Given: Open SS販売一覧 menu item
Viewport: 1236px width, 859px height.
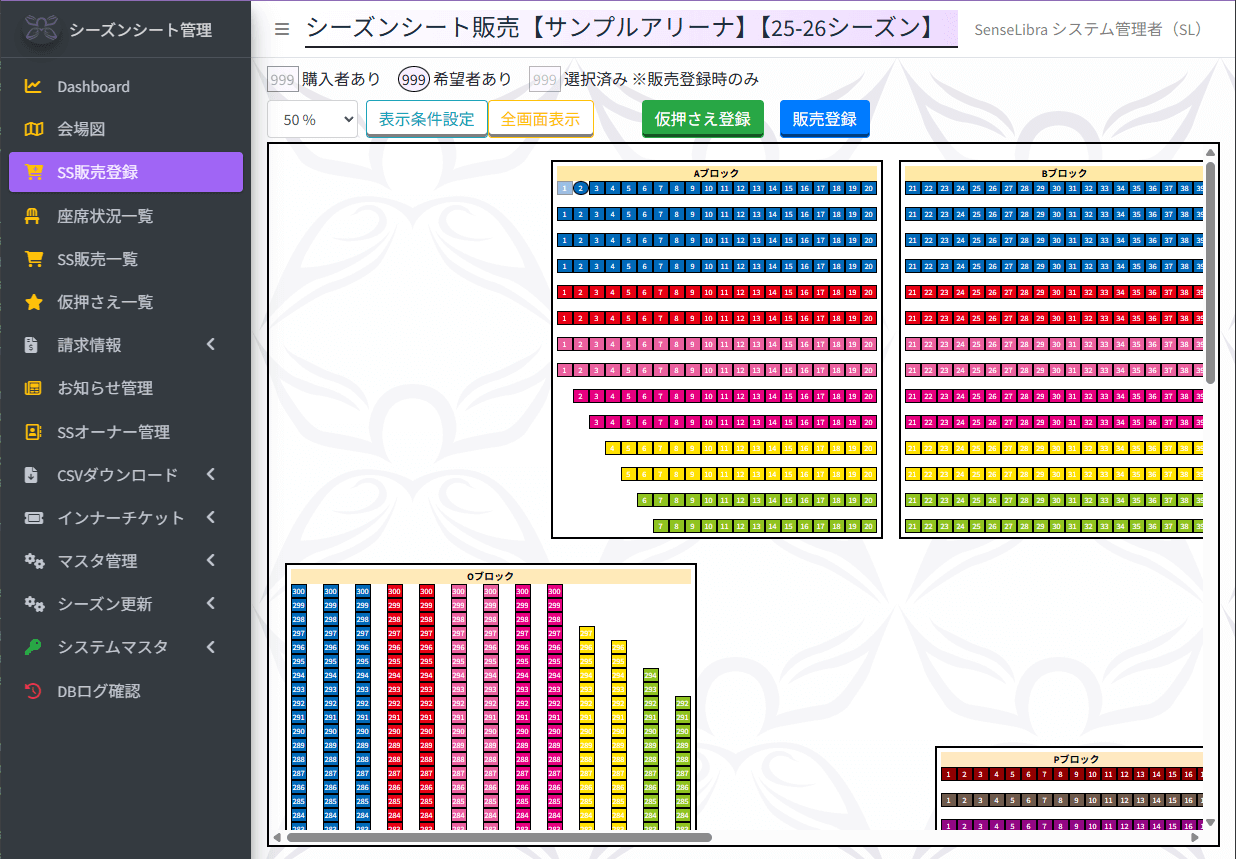Looking at the screenshot, I should tap(98, 259).
